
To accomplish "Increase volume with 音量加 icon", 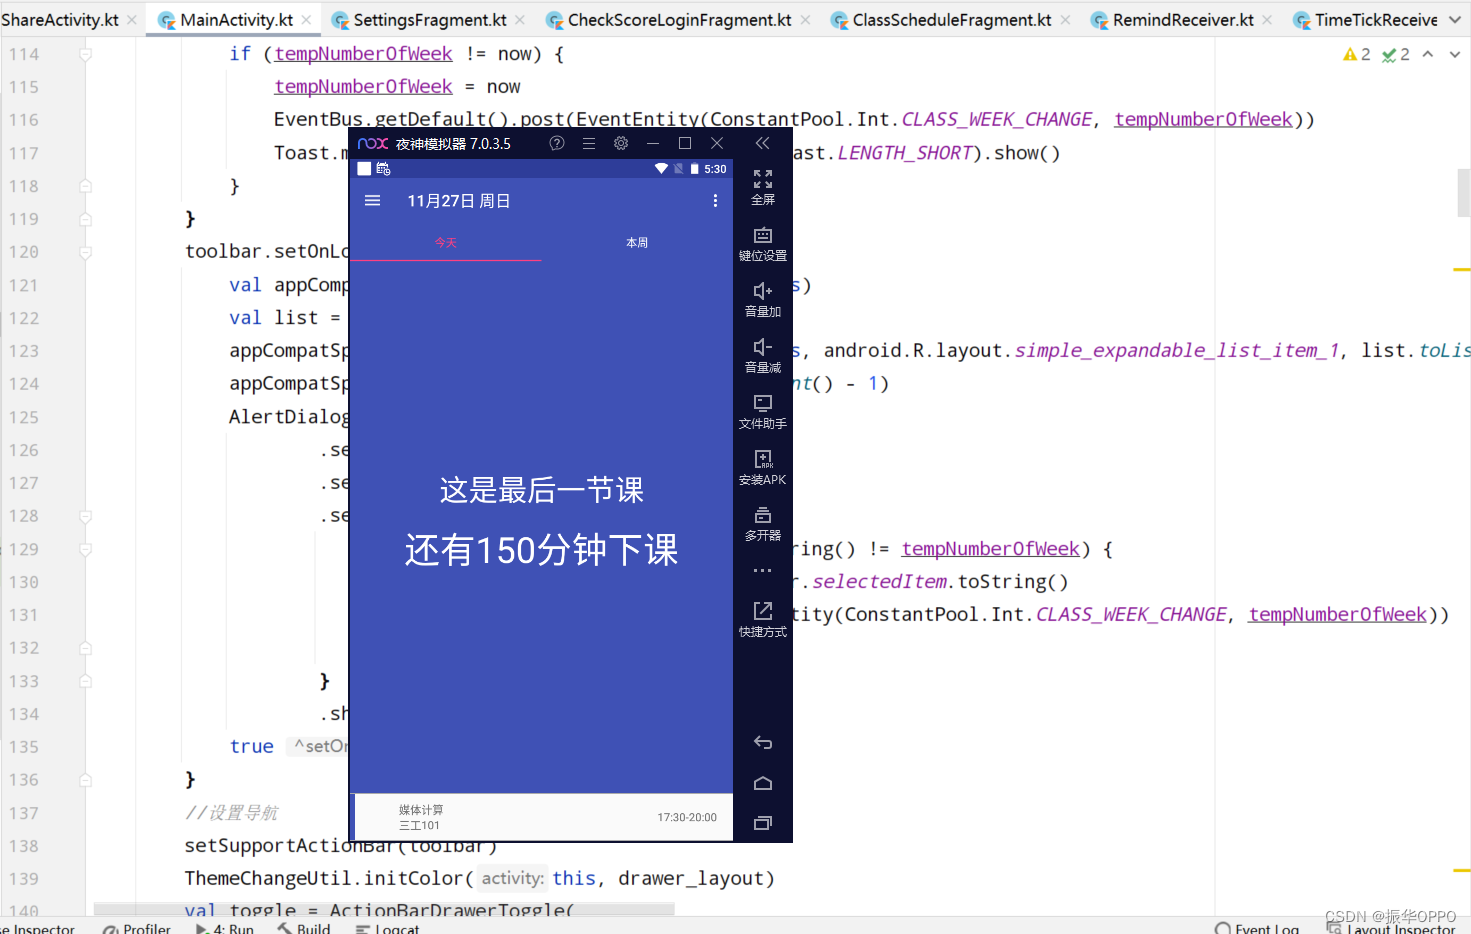I will pos(763,299).
